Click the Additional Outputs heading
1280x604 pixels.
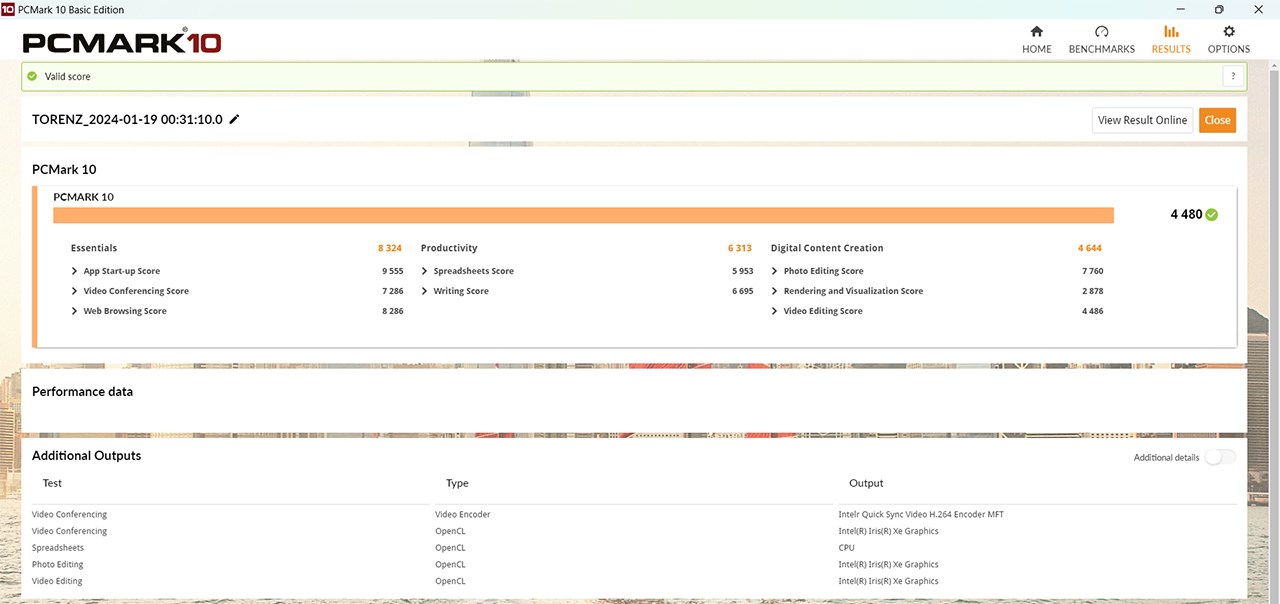87,456
